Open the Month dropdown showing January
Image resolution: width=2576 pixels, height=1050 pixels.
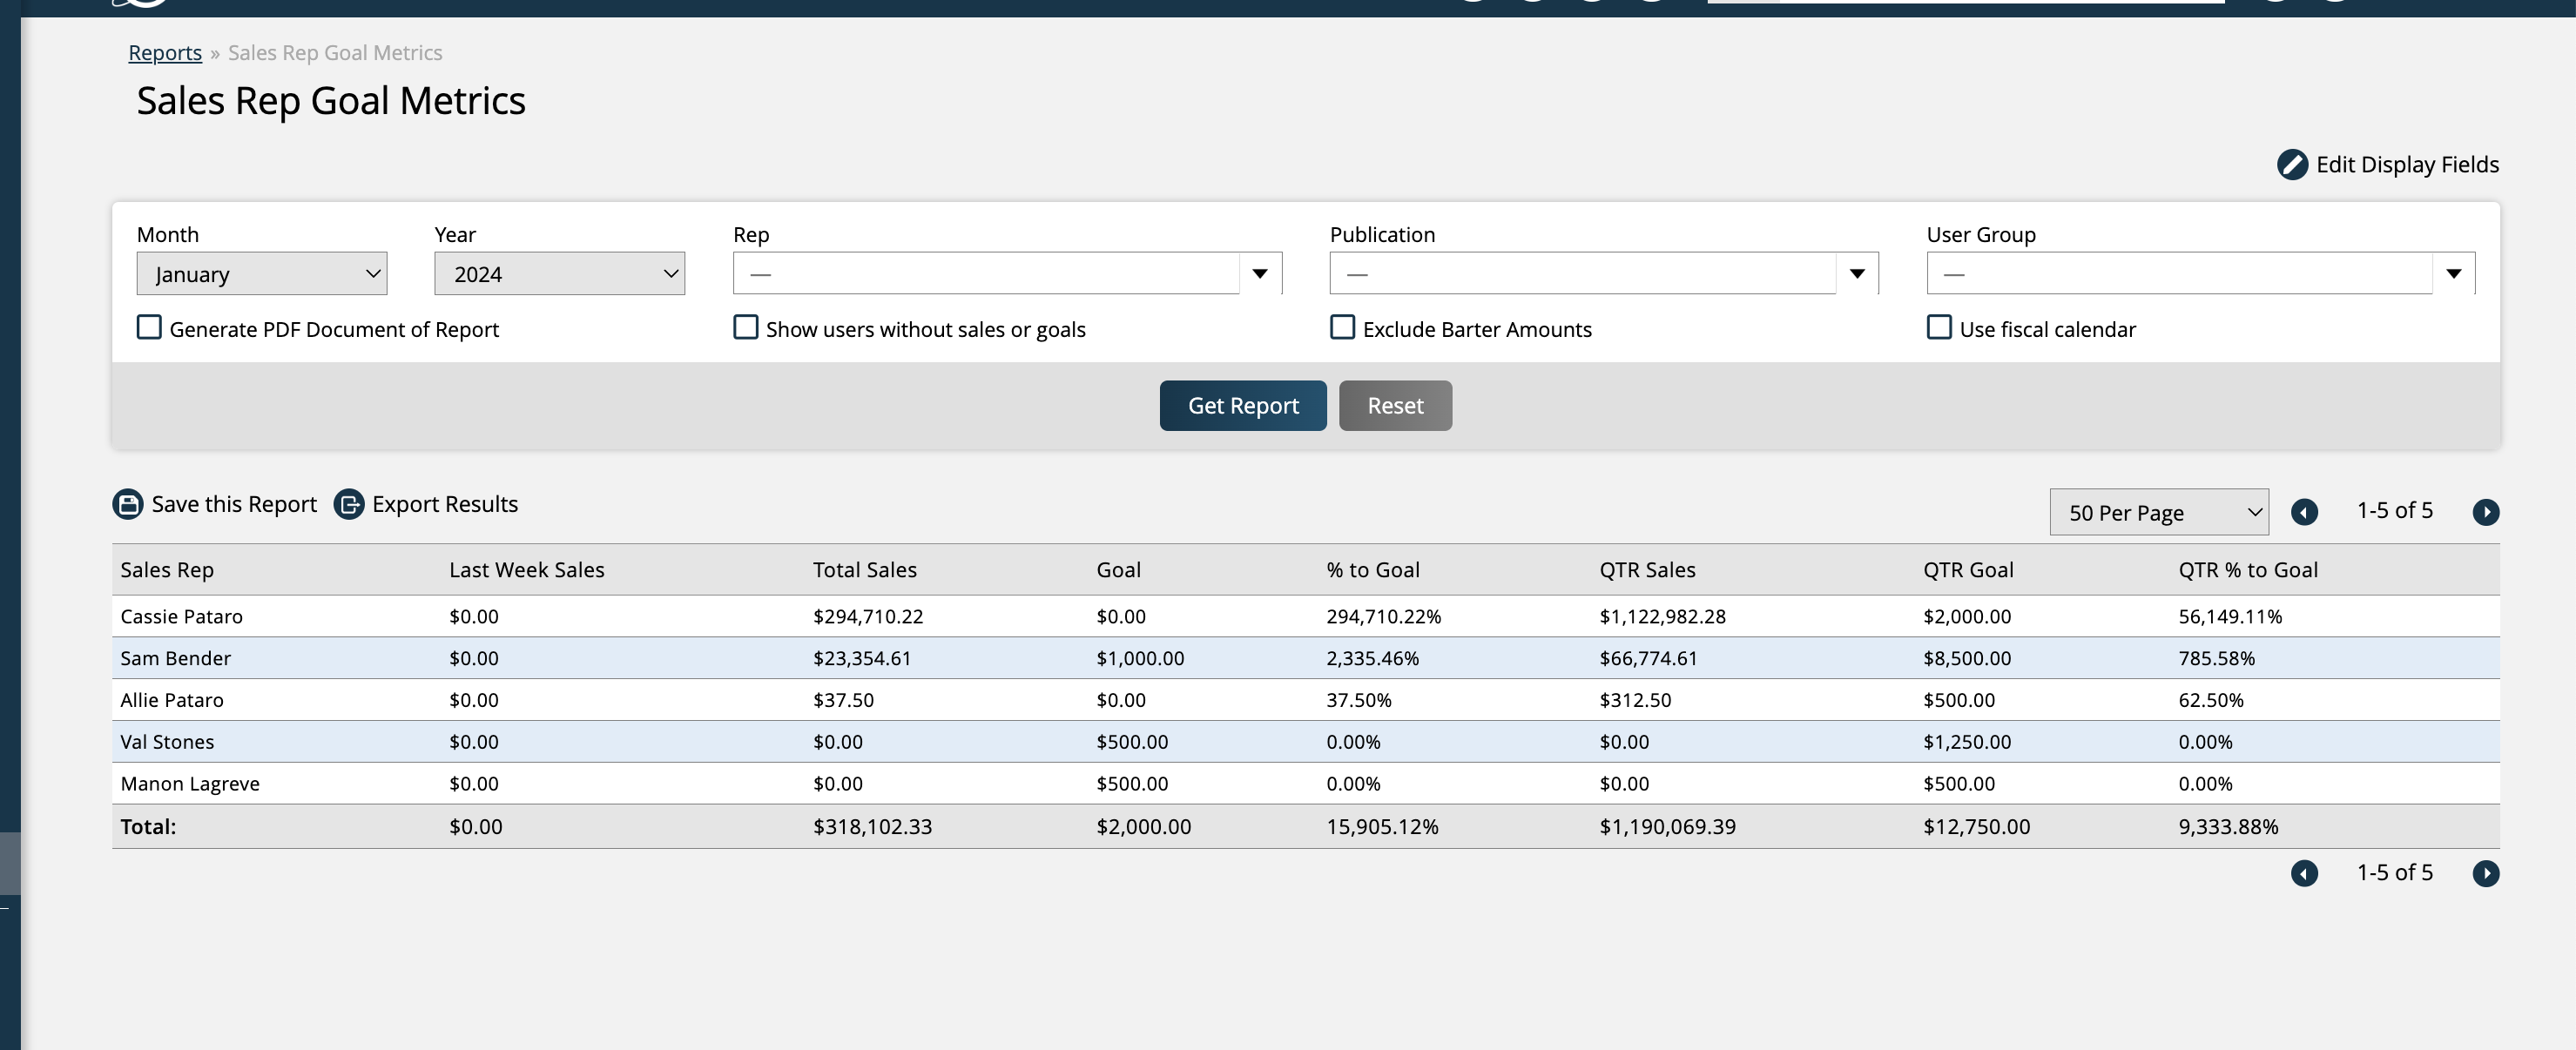click(x=262, y=274)
